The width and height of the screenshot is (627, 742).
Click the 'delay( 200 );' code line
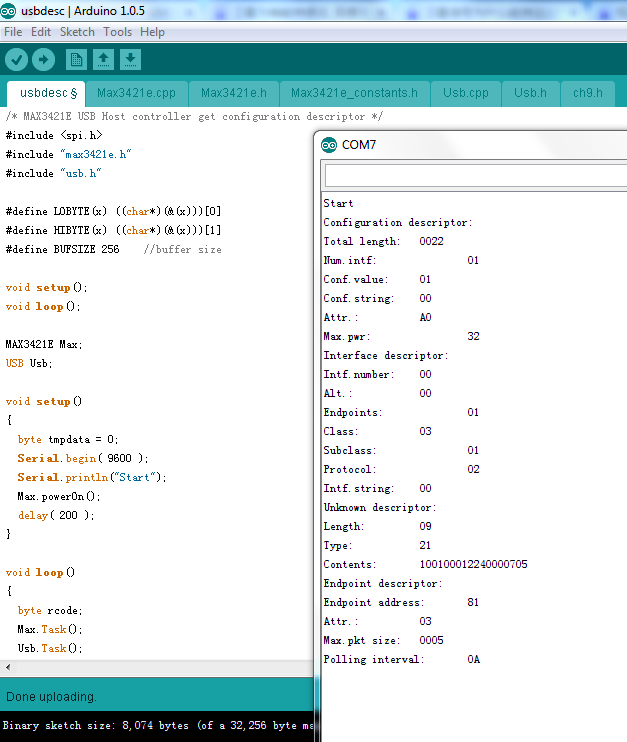[56, 515]
